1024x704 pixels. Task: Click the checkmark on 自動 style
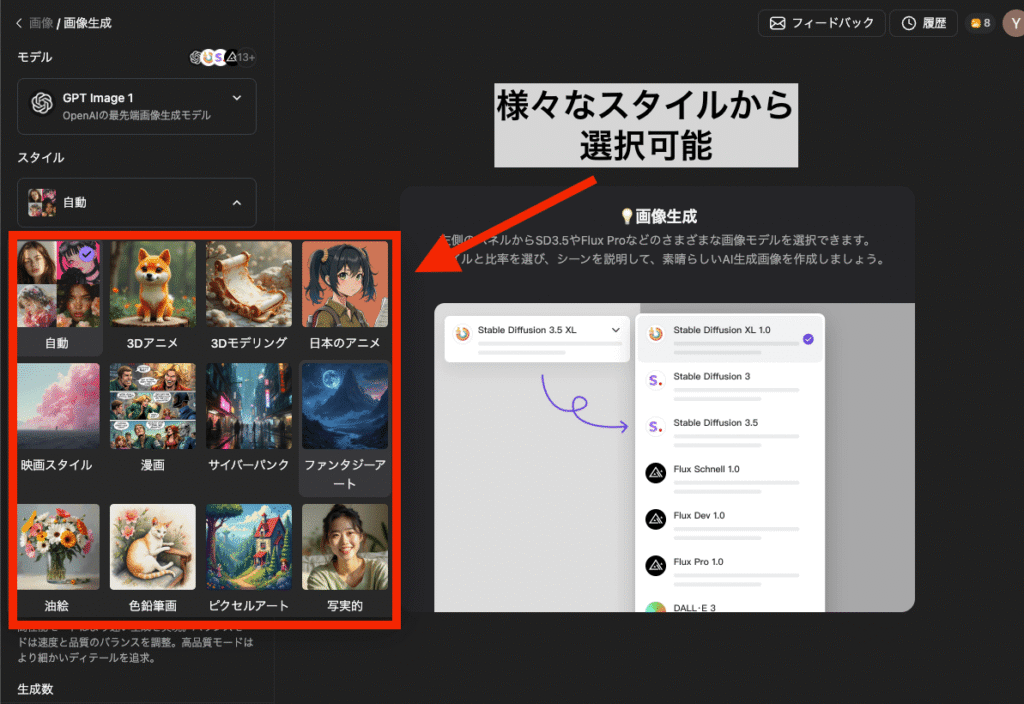(x=87, y=253)
